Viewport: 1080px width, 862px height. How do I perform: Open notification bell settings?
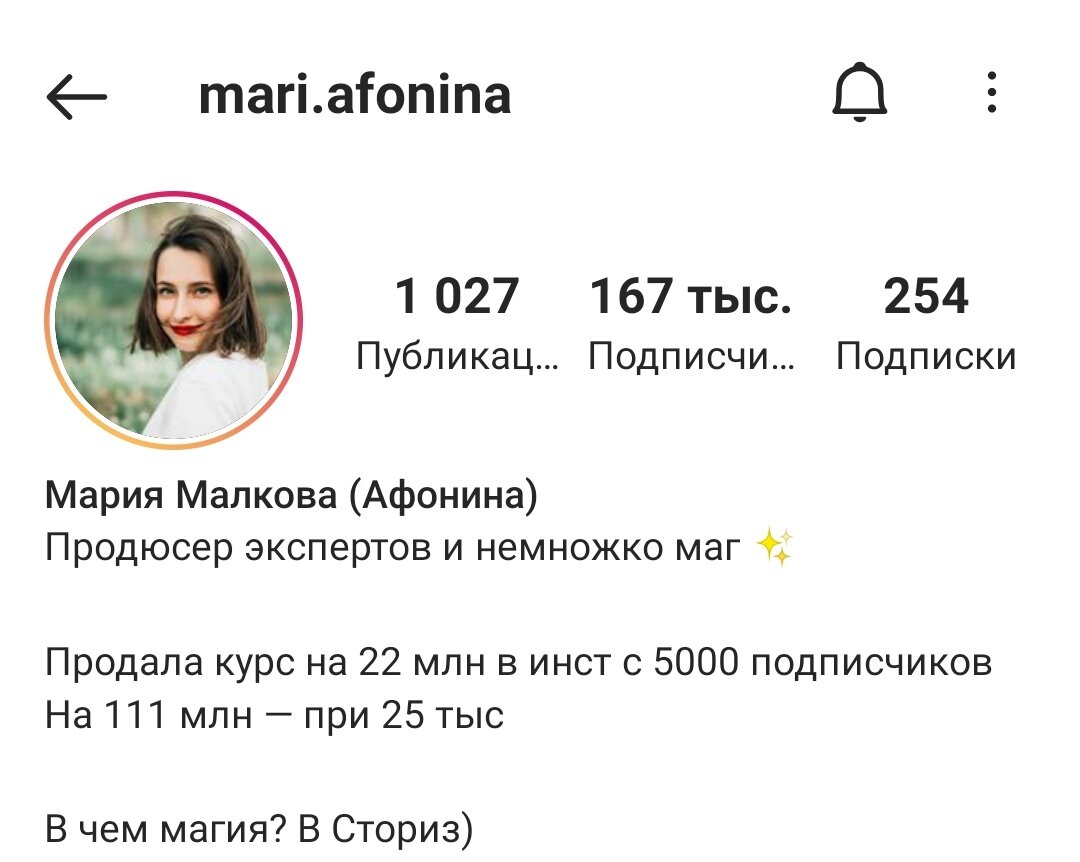pos(860,92)
